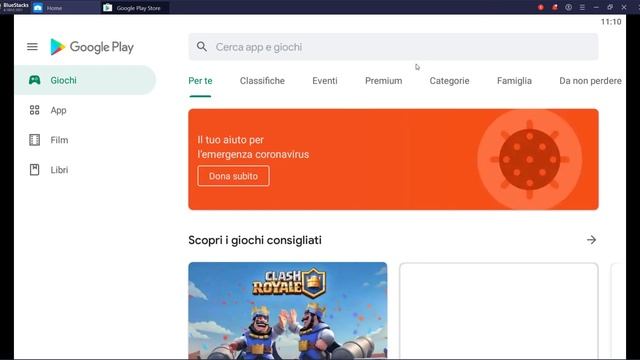The height and width of the screenshot is (360, 640).
Task: Select the Google Play Store window tab
Action: coord(135,8)
